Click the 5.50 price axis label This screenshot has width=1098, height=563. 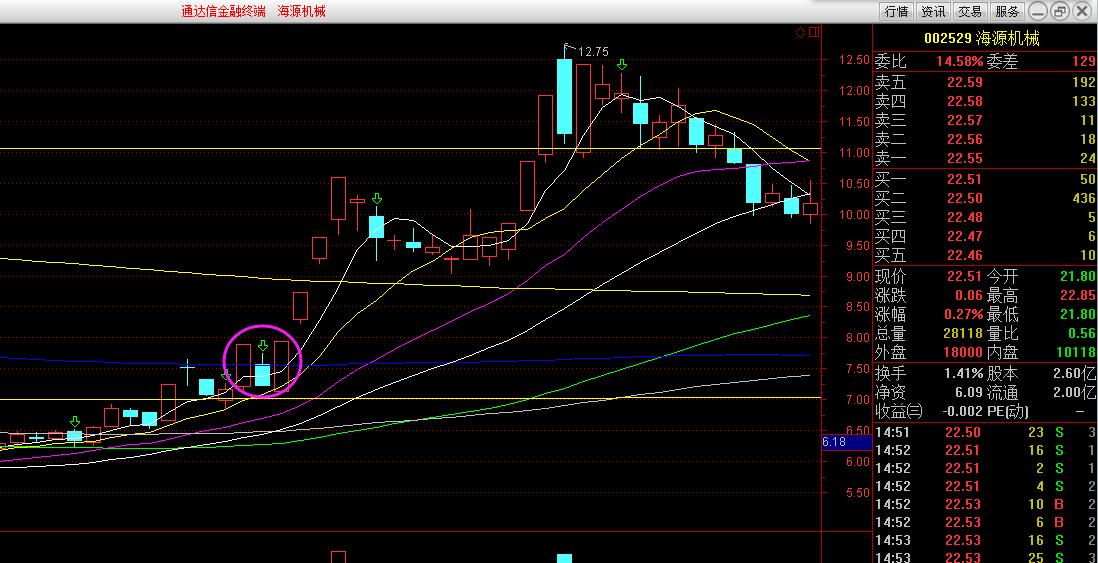click(x=857, y=493)
